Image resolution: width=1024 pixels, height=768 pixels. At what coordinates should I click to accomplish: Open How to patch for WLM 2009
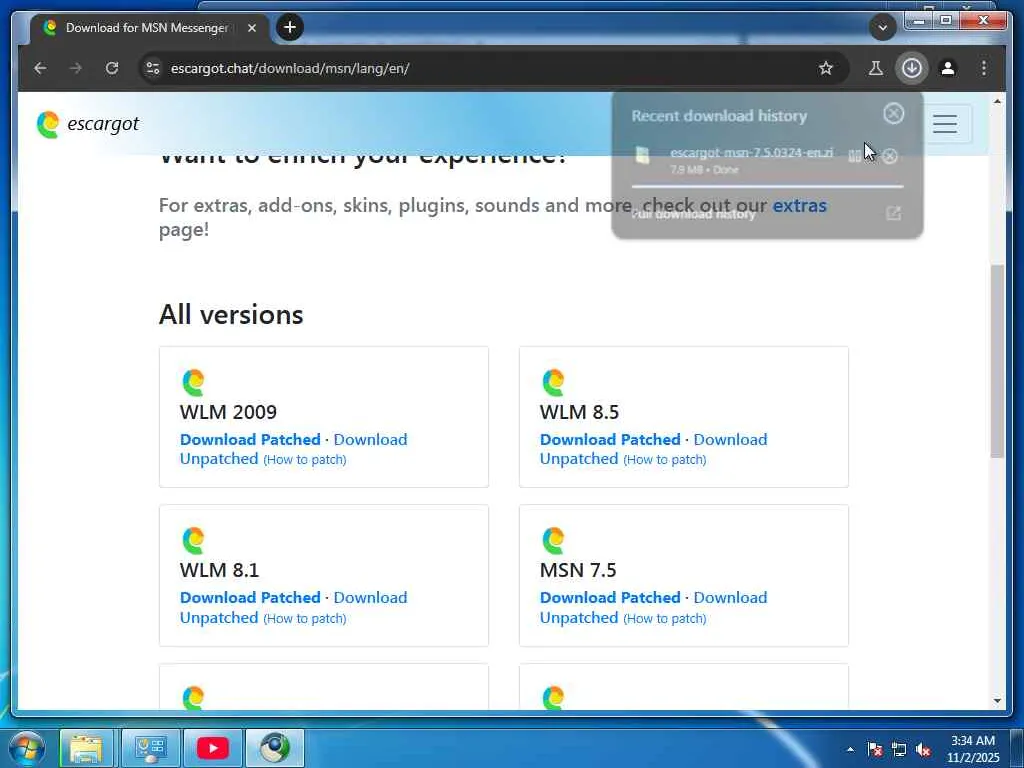[305, 460]
